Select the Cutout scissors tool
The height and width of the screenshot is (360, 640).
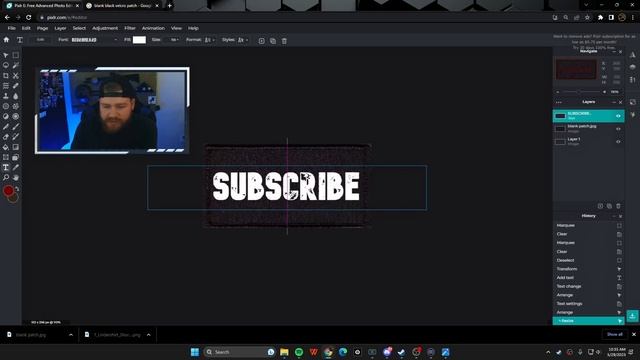tap(16, 76)
